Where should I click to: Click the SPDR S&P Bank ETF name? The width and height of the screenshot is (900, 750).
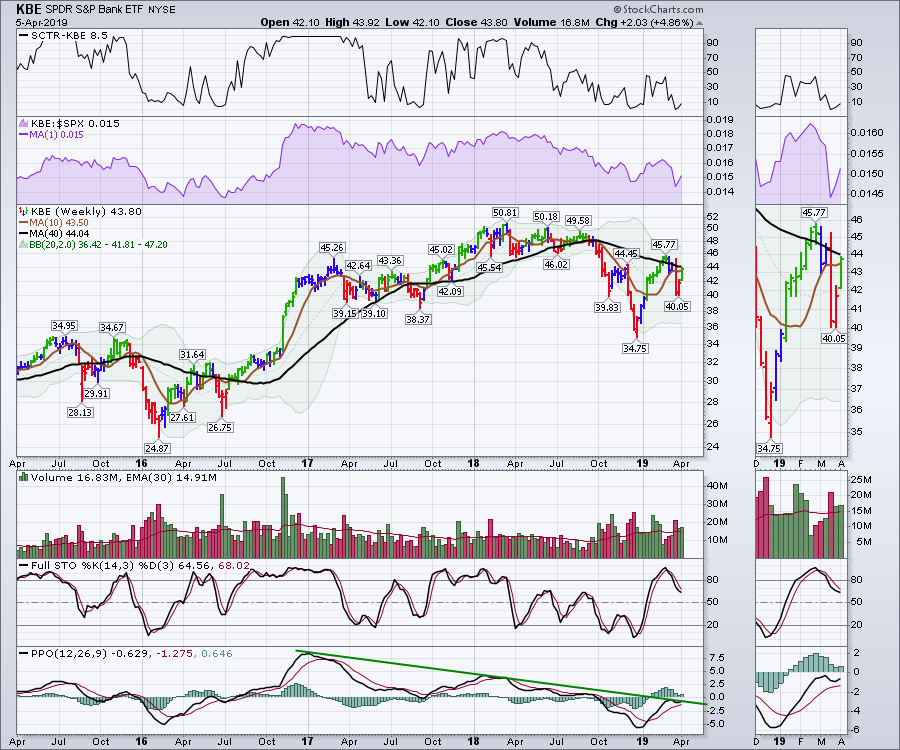pos(95,10)
